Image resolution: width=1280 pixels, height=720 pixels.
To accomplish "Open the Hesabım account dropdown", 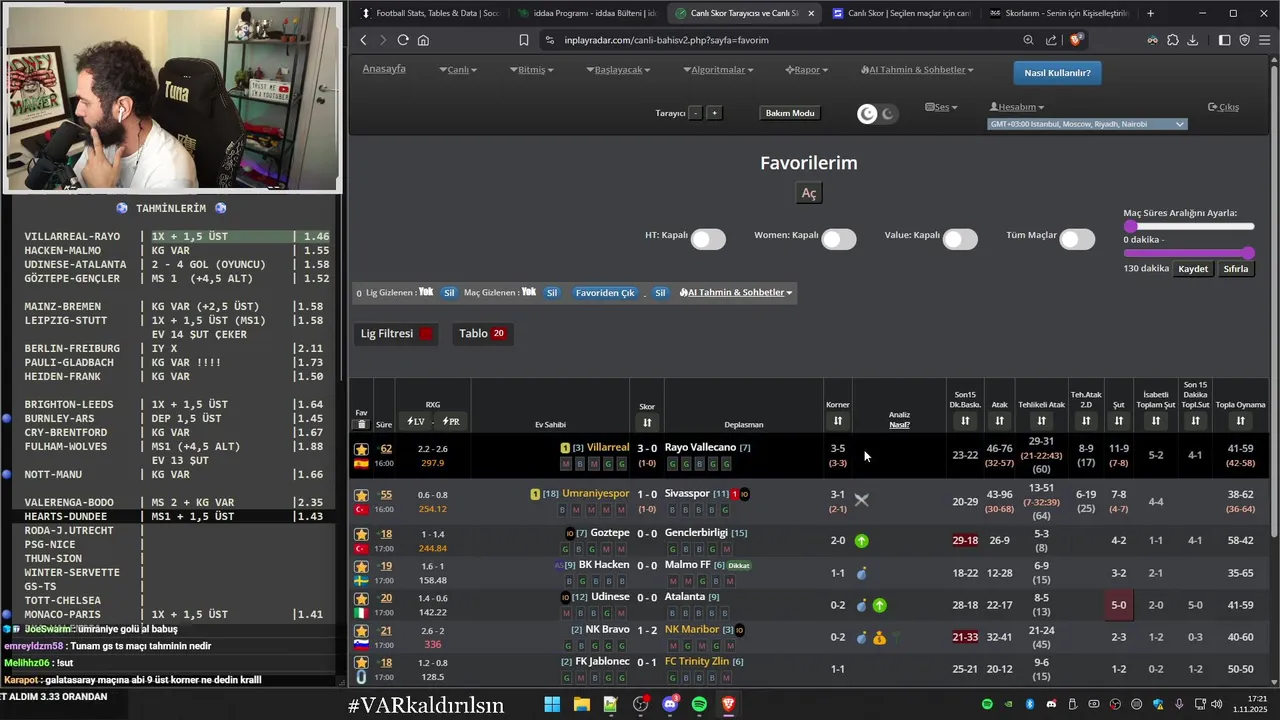I will pyautogui.click(x=1017, y=107).
